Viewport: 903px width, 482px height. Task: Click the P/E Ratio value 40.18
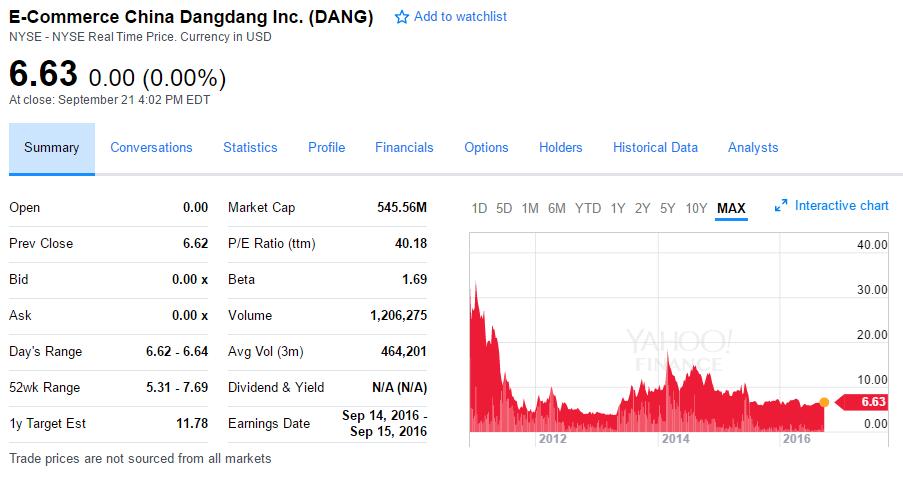coord(411,243)
